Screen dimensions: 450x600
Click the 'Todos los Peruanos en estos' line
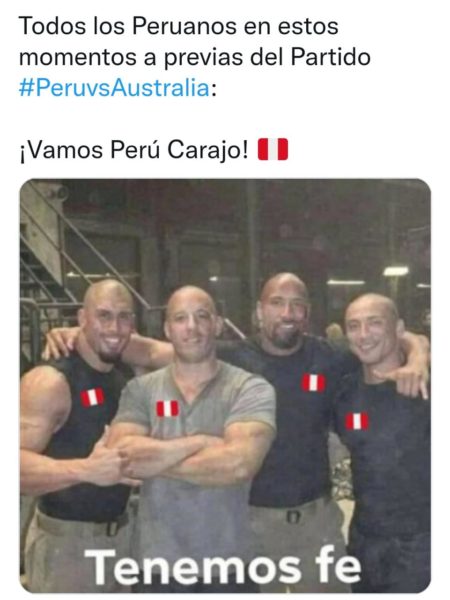point(178,26)
